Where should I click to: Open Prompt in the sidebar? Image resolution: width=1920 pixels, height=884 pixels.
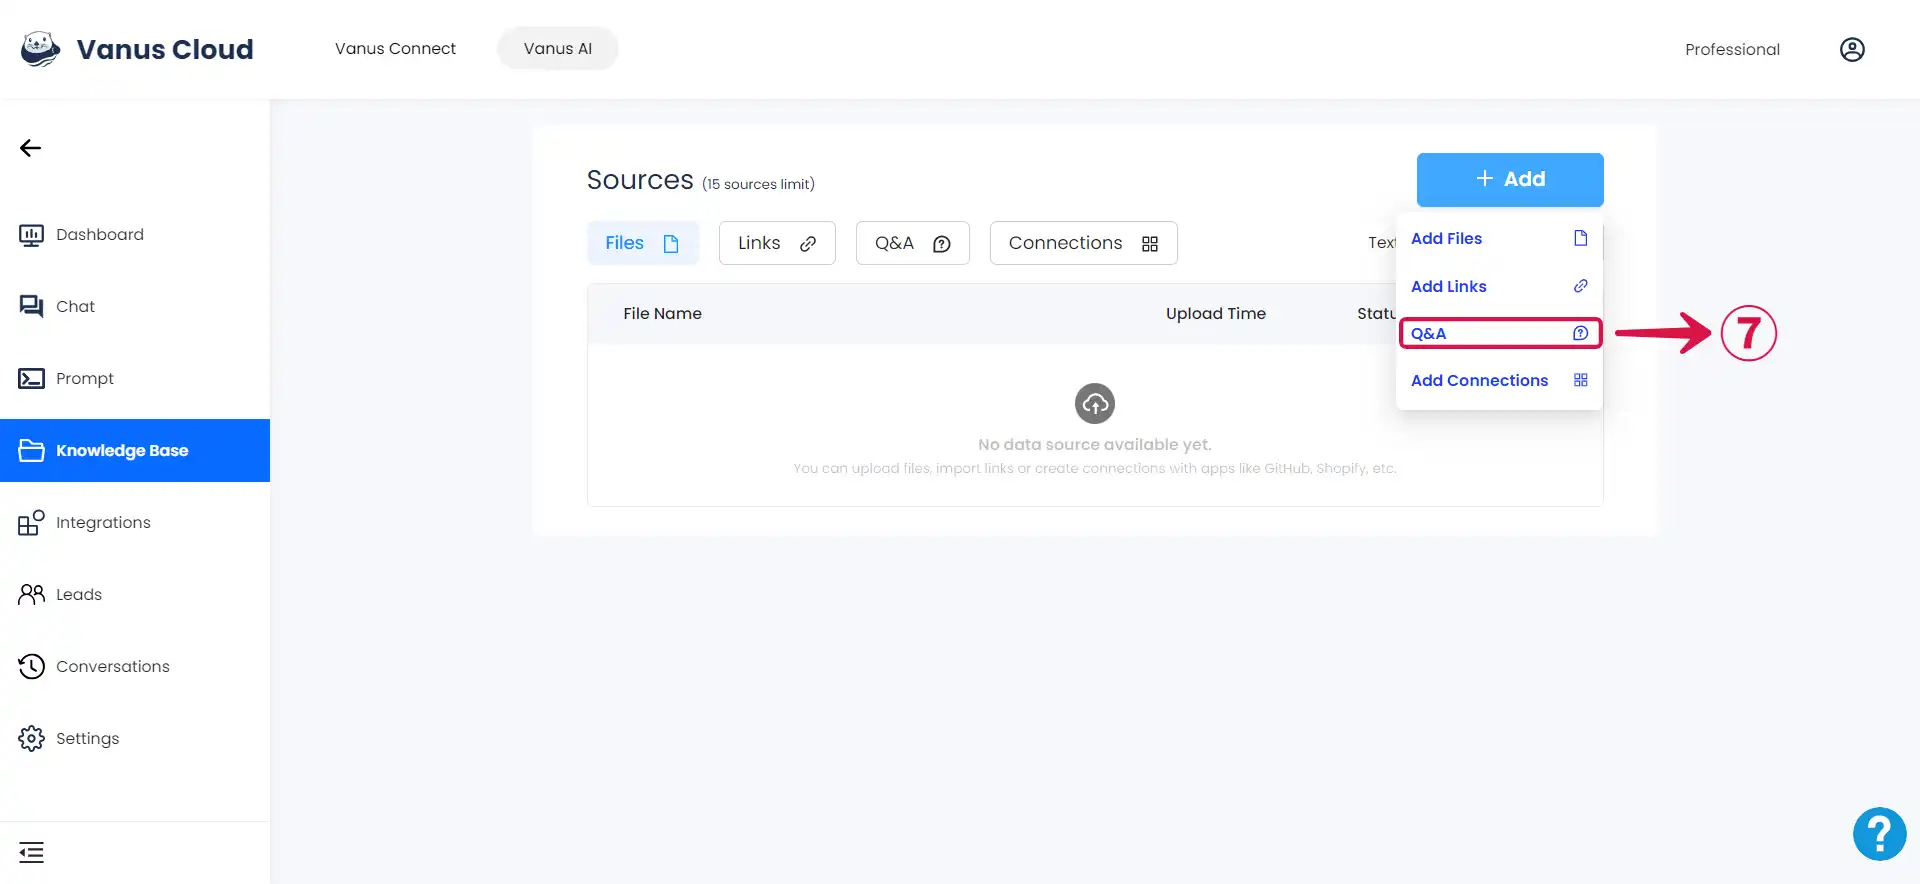pyautogui.click(x=135, y=379)
